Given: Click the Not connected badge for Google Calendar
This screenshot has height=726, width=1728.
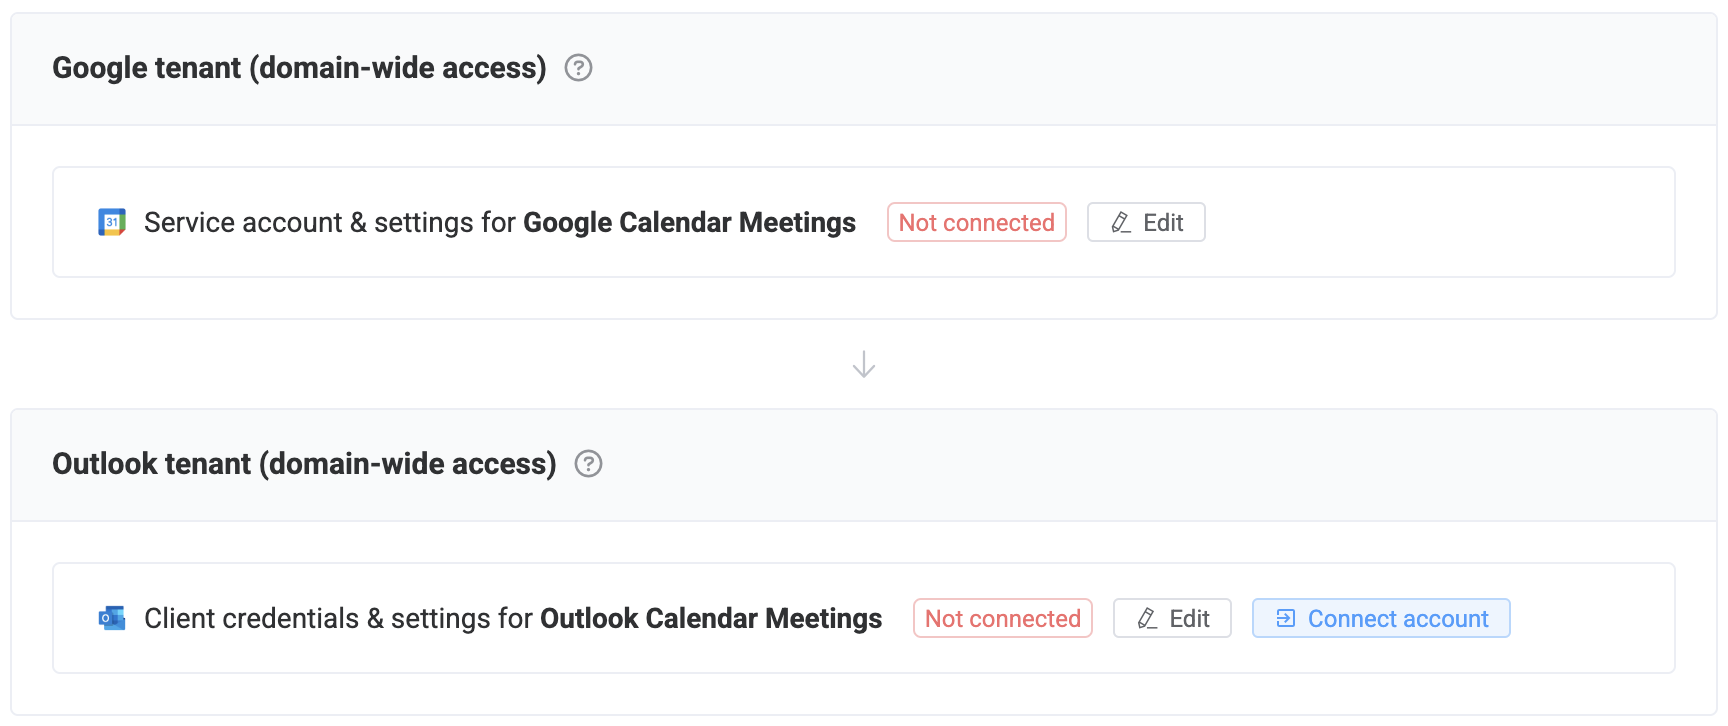Looking at the screenshot, I should [976, 223].
